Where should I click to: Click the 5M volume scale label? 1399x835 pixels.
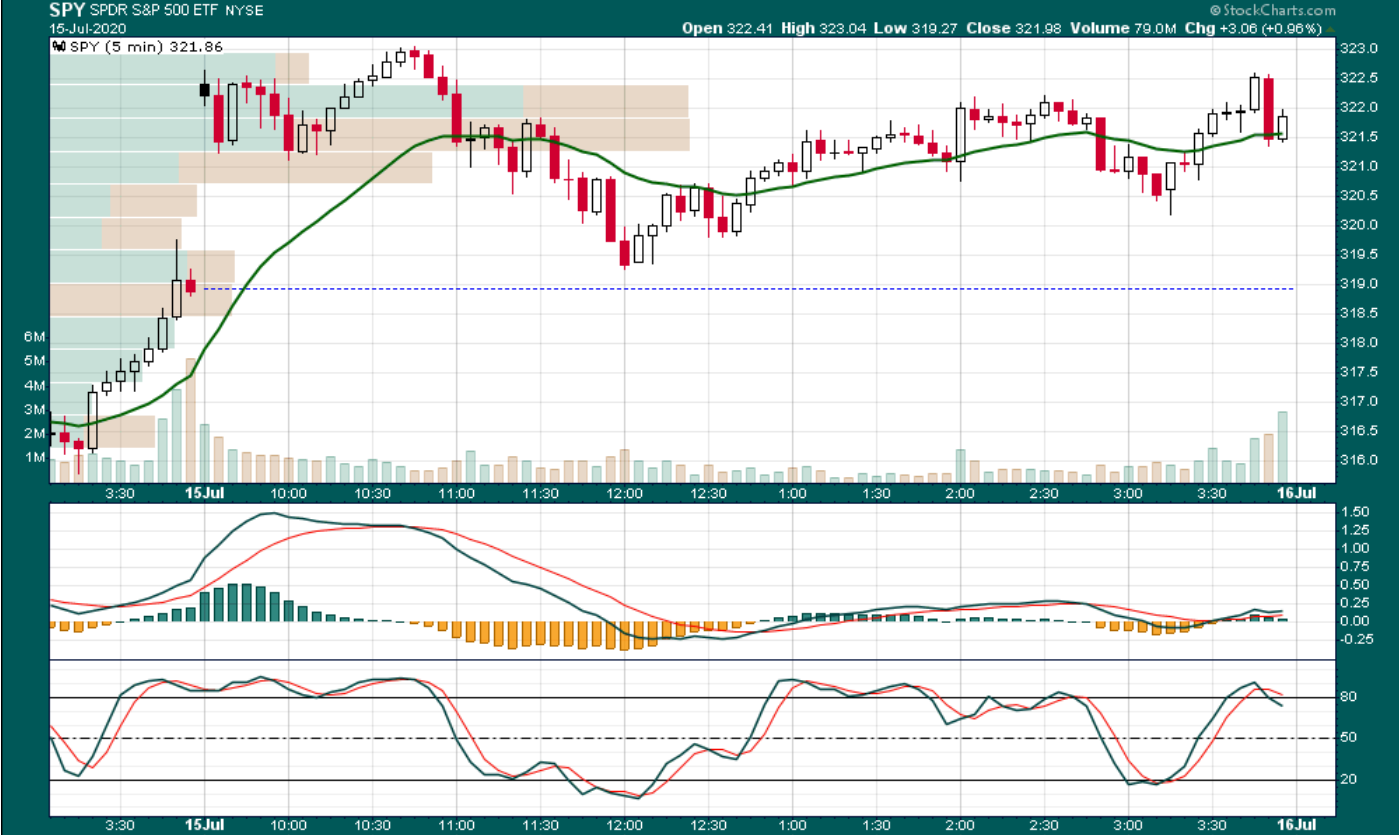35,361
